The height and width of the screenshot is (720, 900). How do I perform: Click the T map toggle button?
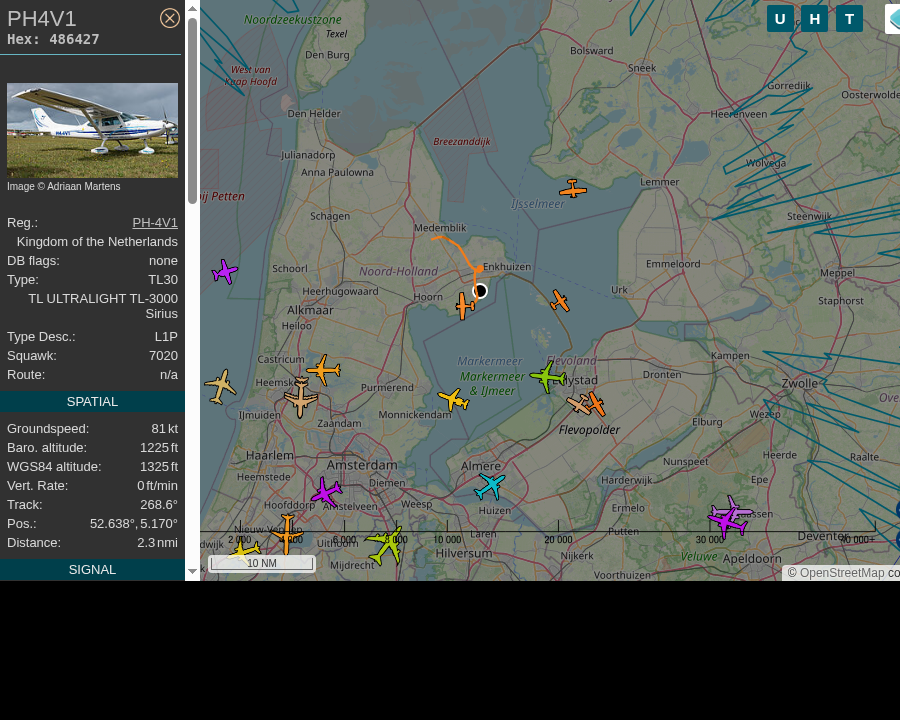click(849, 19)
